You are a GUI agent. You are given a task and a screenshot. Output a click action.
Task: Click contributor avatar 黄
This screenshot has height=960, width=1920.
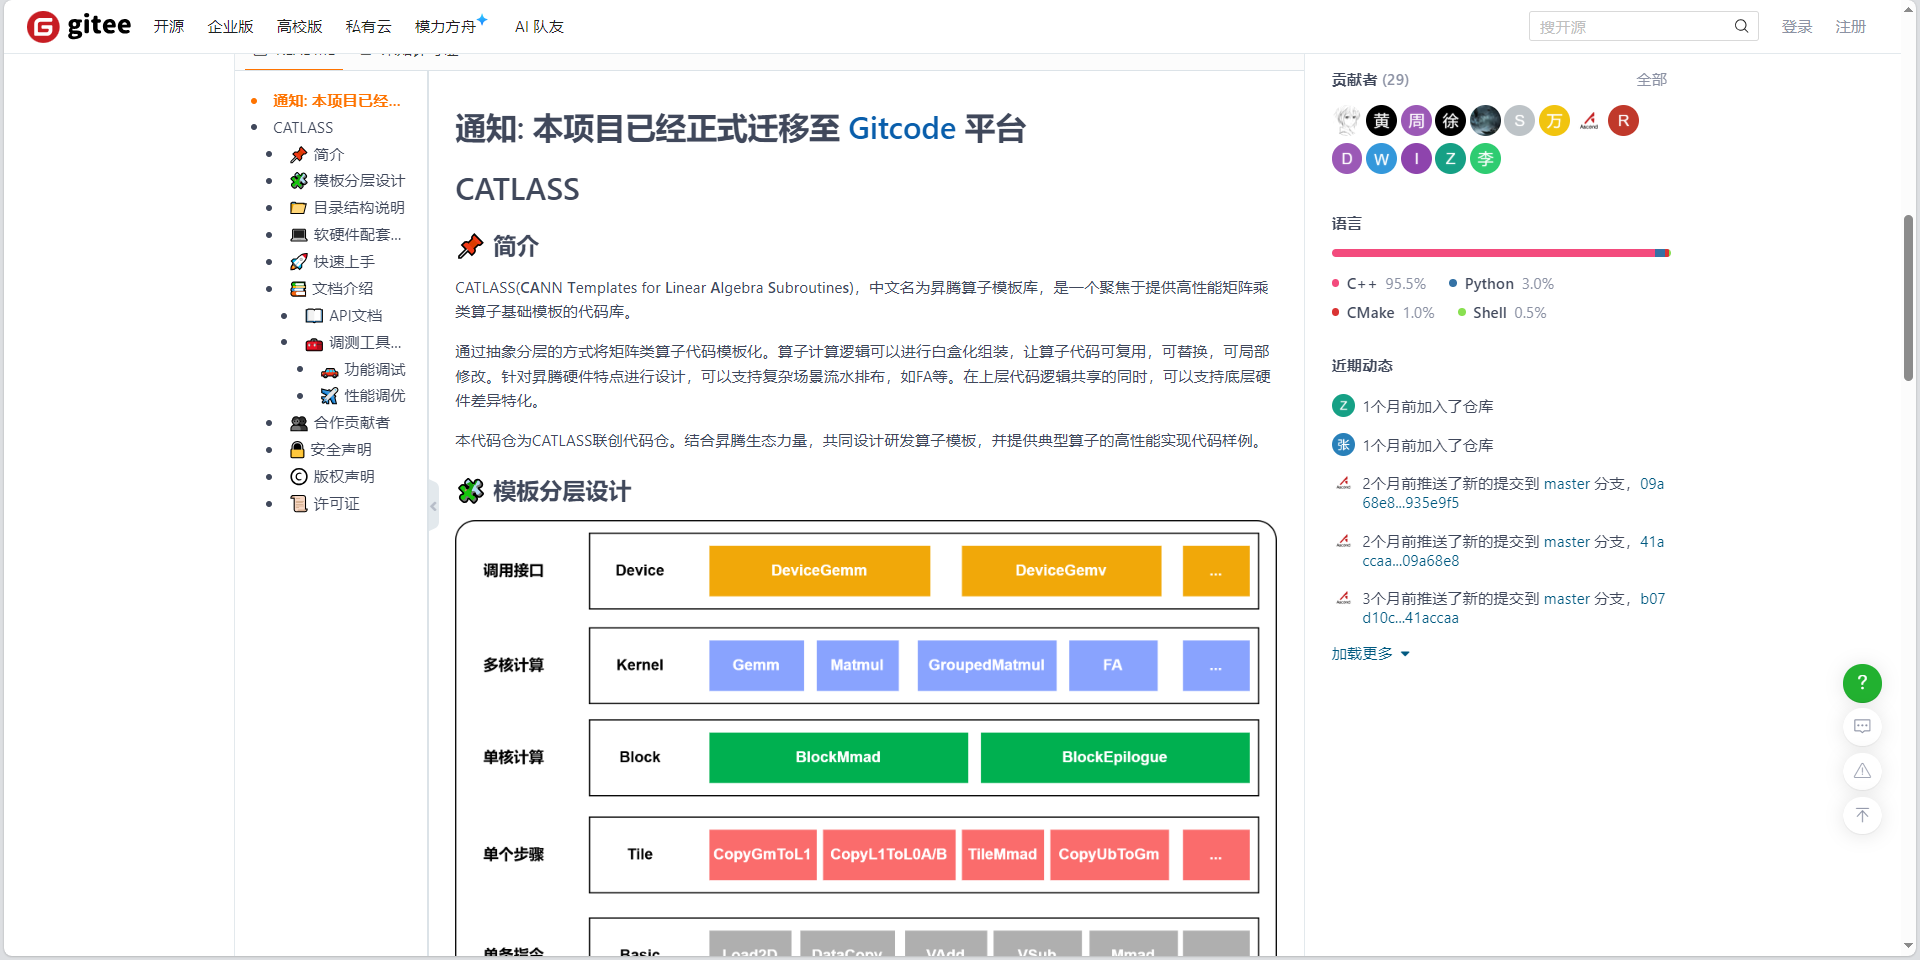1381,120
